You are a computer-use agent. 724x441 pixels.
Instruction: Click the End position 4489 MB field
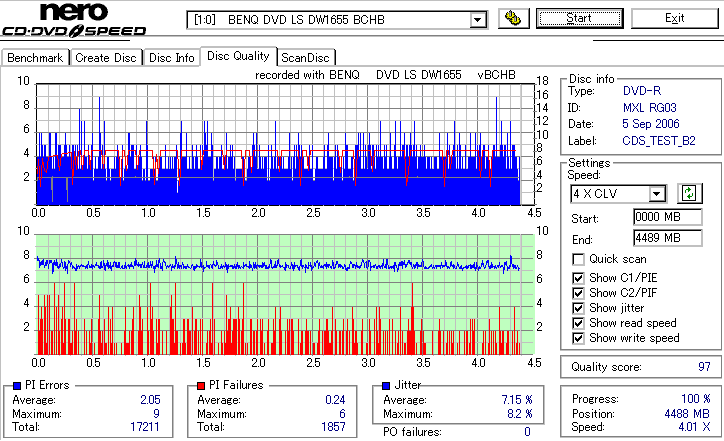pyautogui.click(x=668, y=238)
